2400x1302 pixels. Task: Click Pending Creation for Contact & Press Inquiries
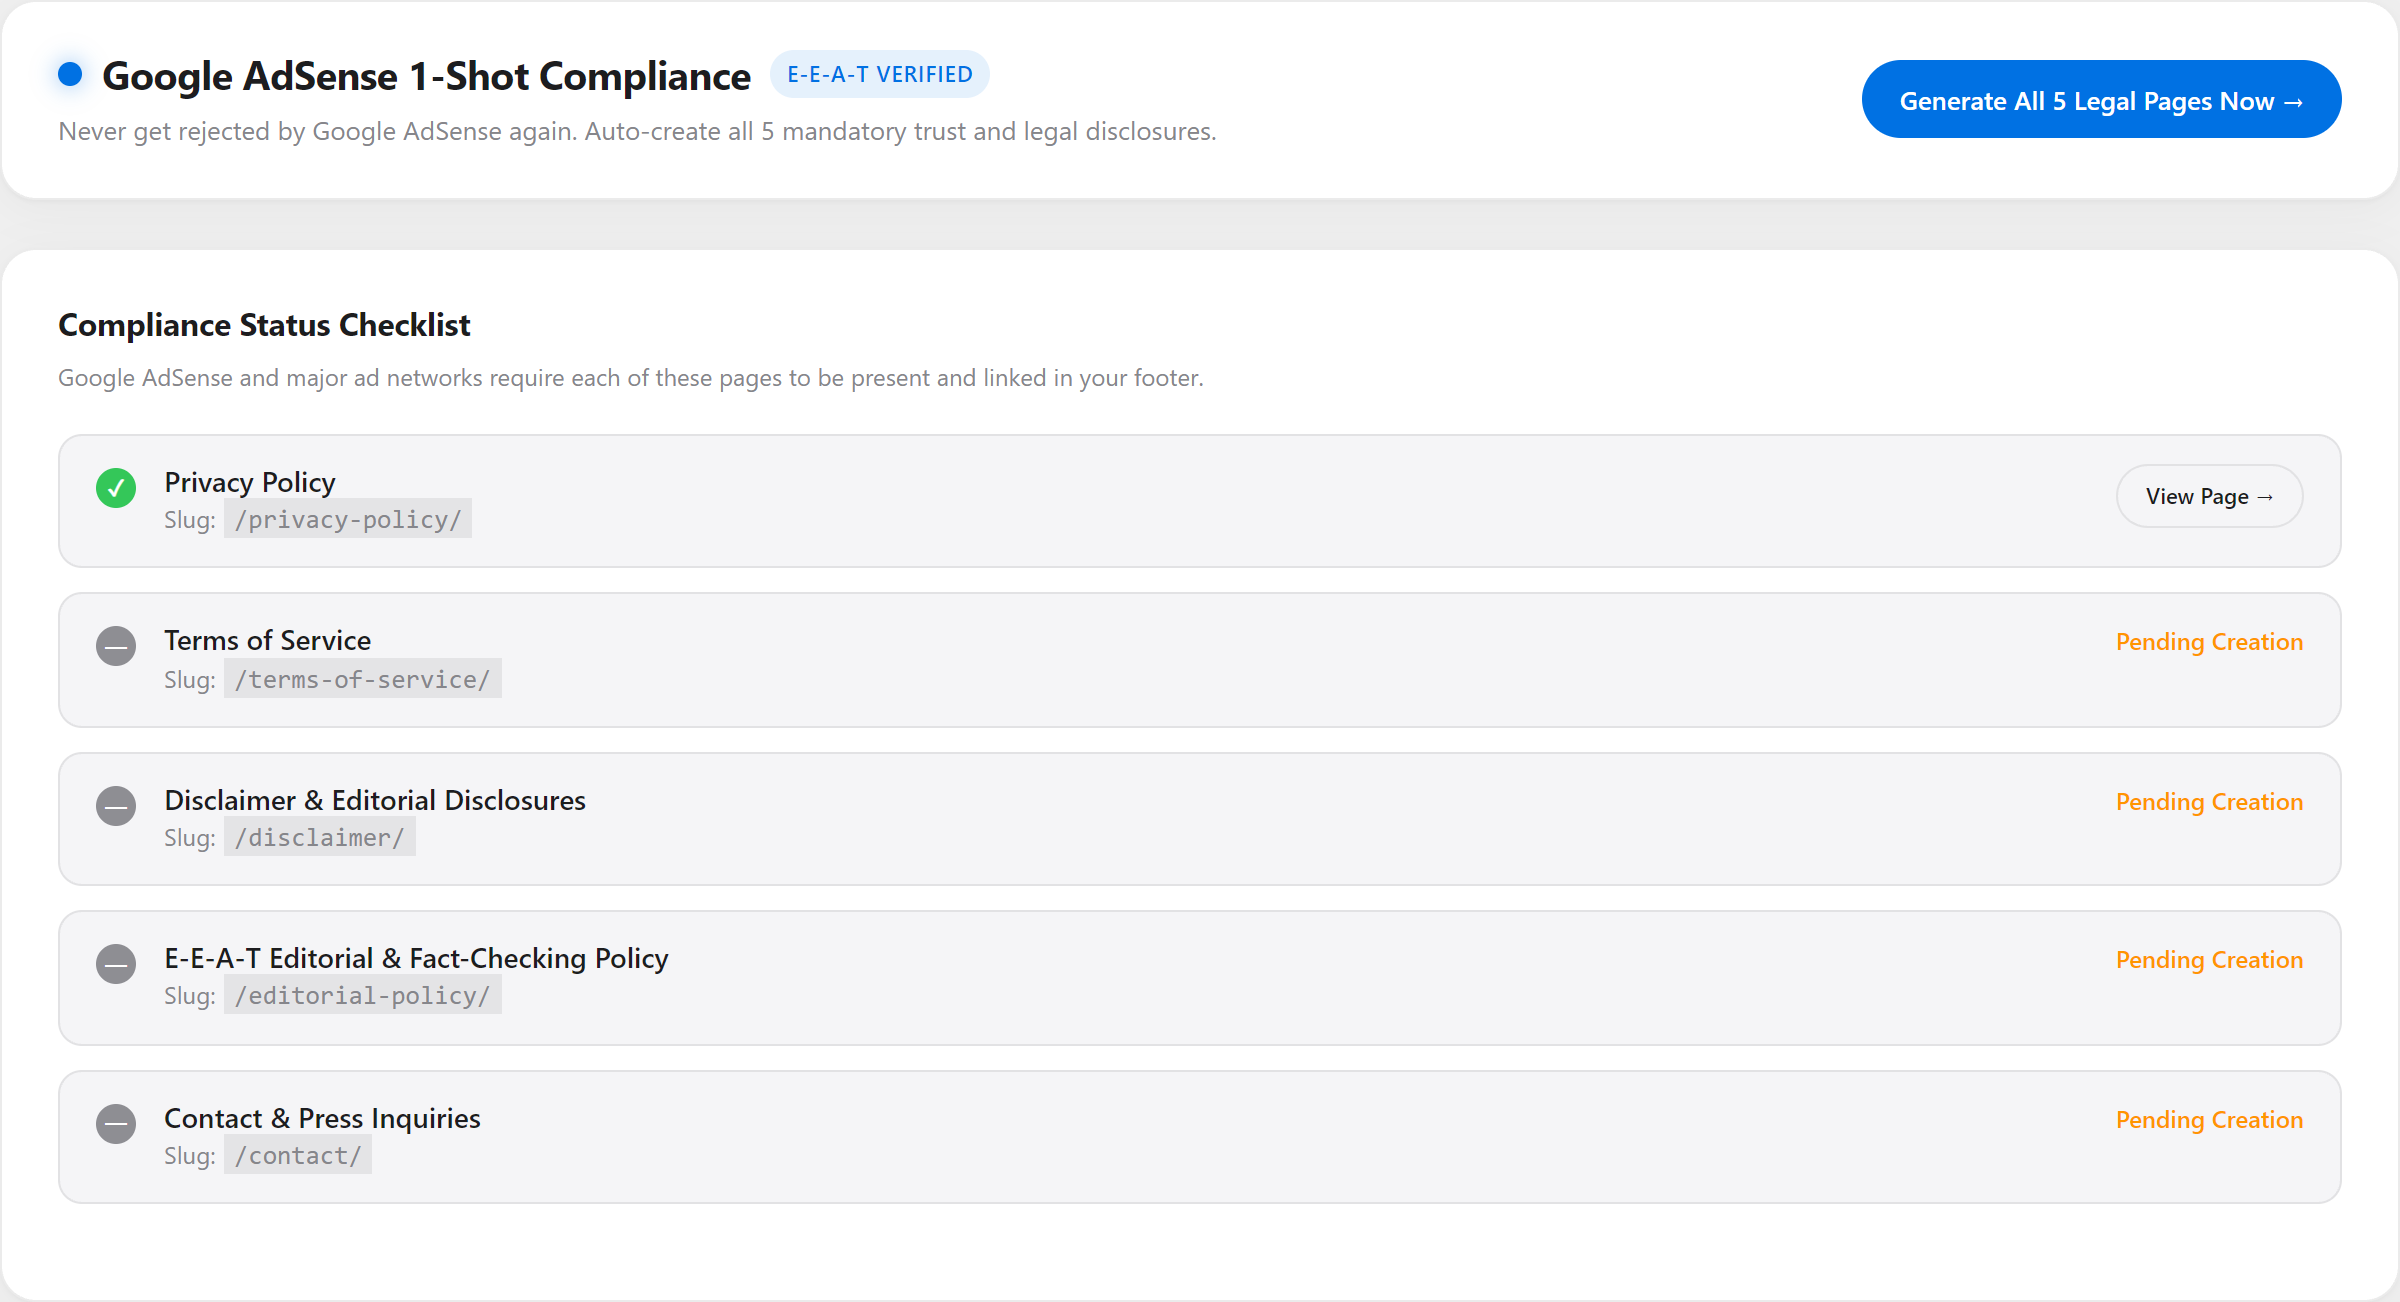pyautogui.click(x=2209, y=1120)
